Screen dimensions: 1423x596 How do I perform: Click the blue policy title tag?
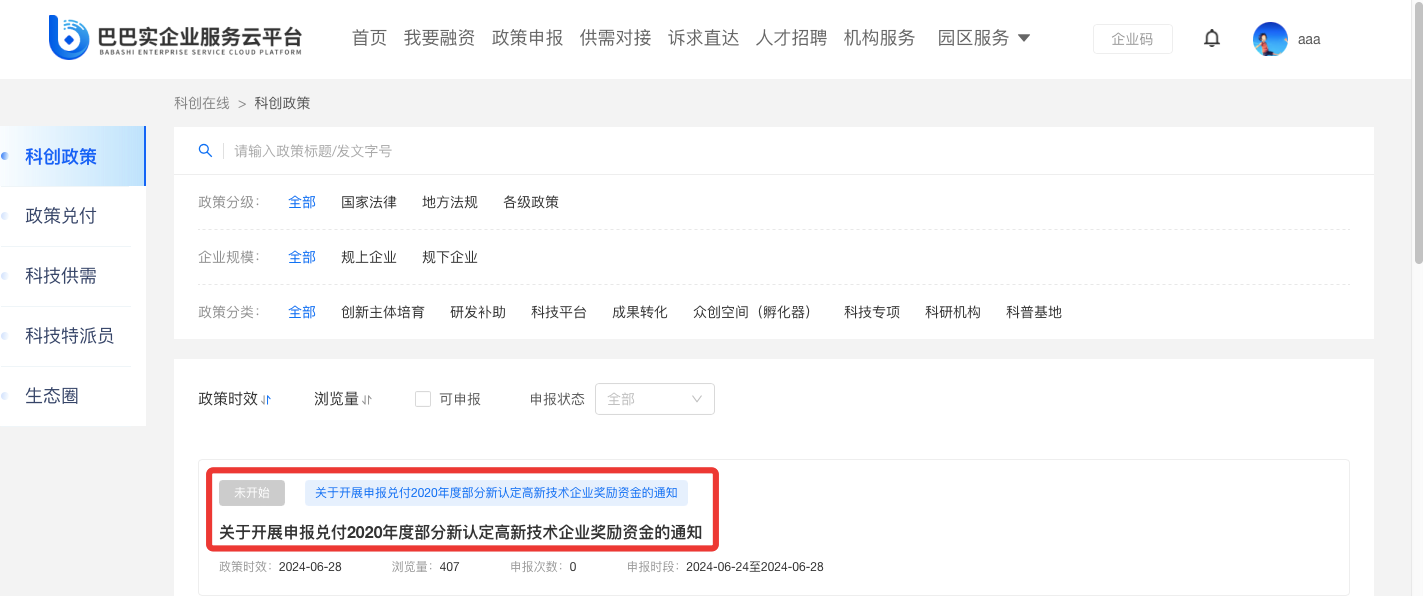tap(496, 493)
